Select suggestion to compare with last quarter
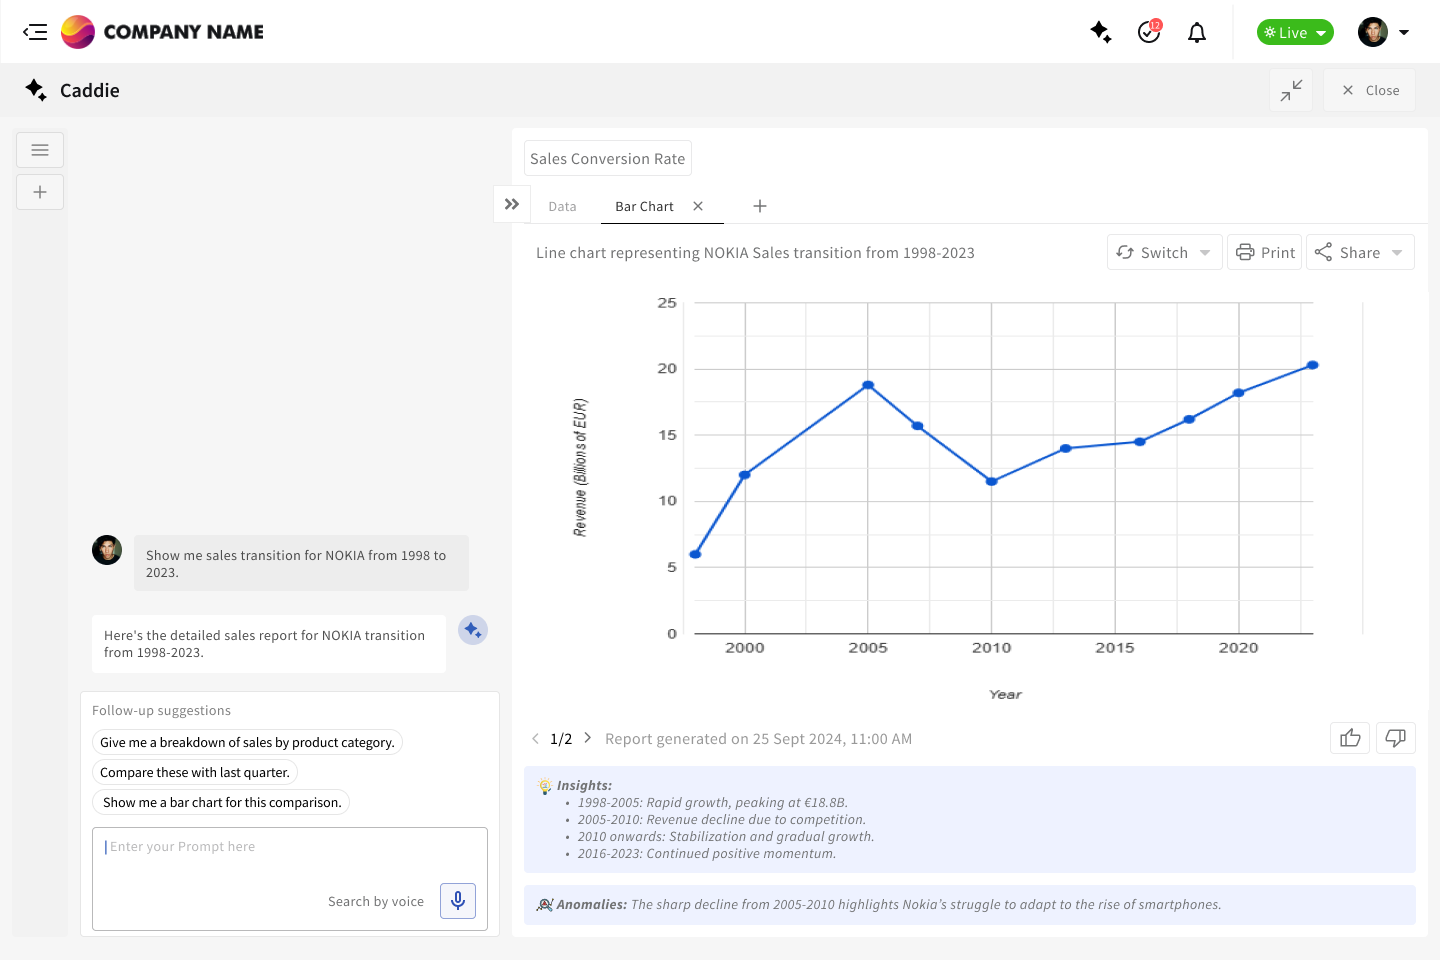 (x=195, y=772)
